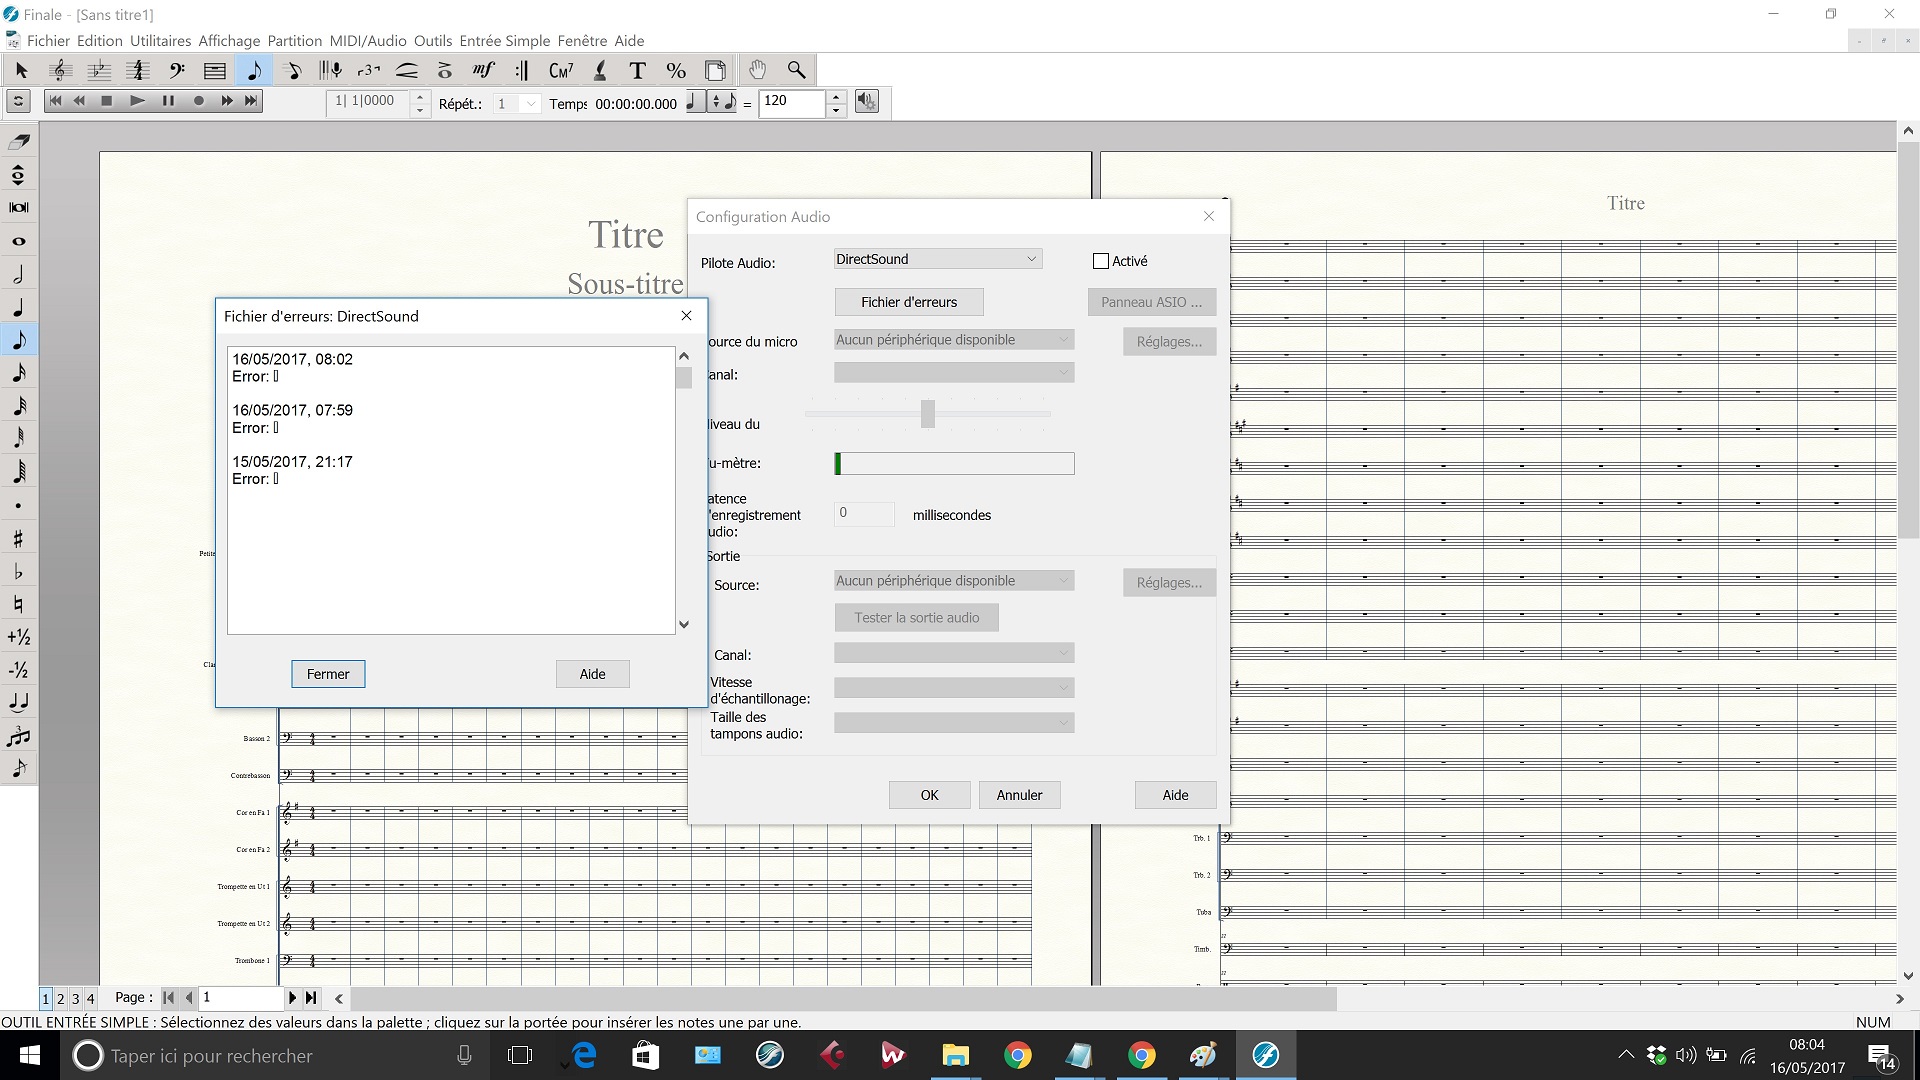Select the Expression tool (mf)
Screen dimensions: 1920x1080
[483, 70]
